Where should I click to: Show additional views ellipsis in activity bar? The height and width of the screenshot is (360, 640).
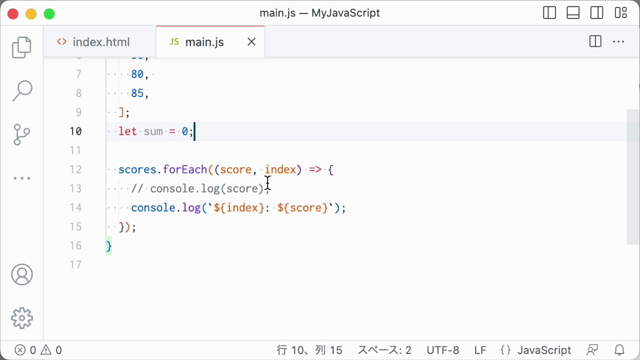coord(22,178)
